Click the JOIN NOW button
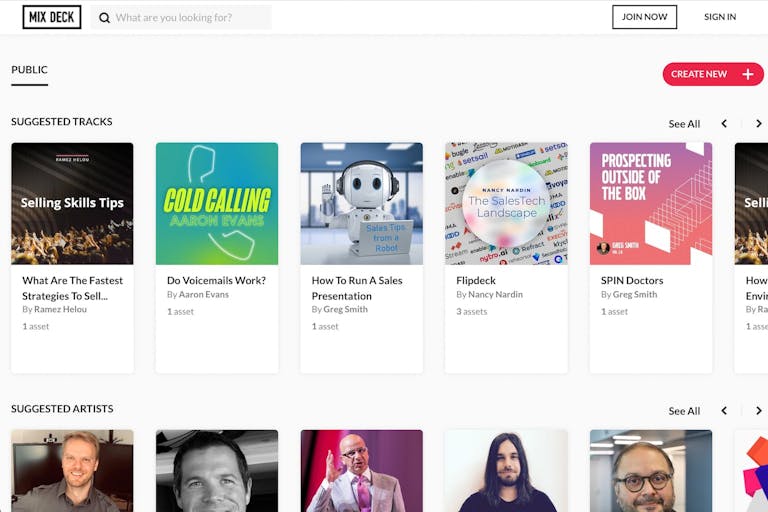 tap(644, 17)
